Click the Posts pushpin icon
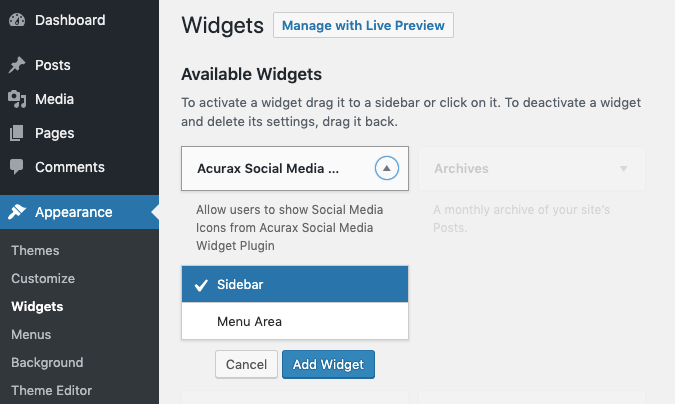 click(17, 65)
